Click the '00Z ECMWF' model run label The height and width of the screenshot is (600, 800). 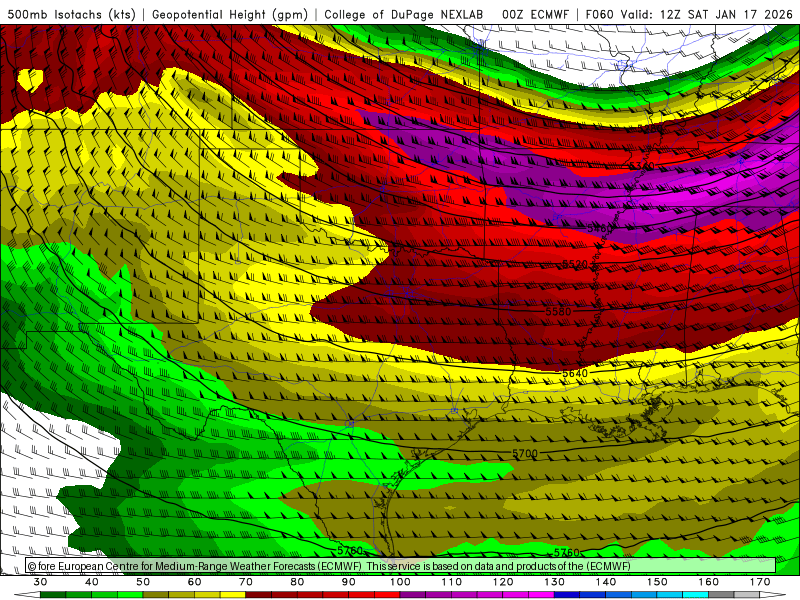[535, 14]
